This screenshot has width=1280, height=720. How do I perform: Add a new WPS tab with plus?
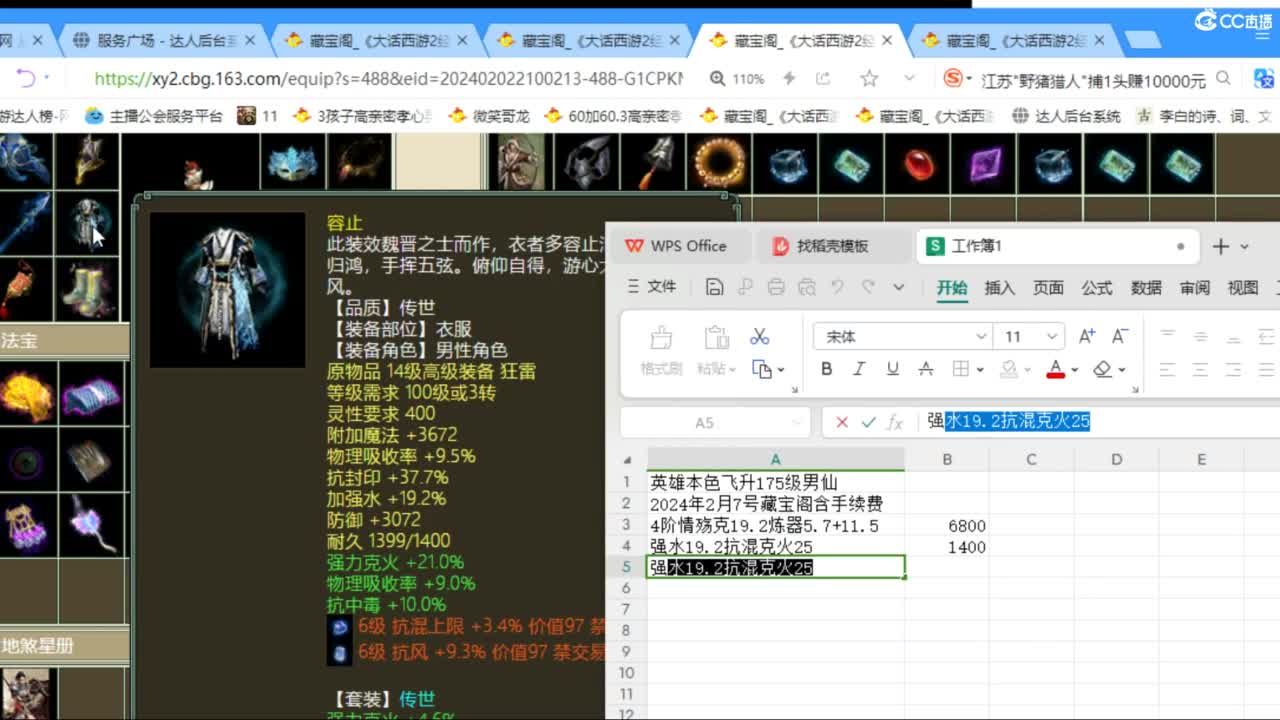1221,246
